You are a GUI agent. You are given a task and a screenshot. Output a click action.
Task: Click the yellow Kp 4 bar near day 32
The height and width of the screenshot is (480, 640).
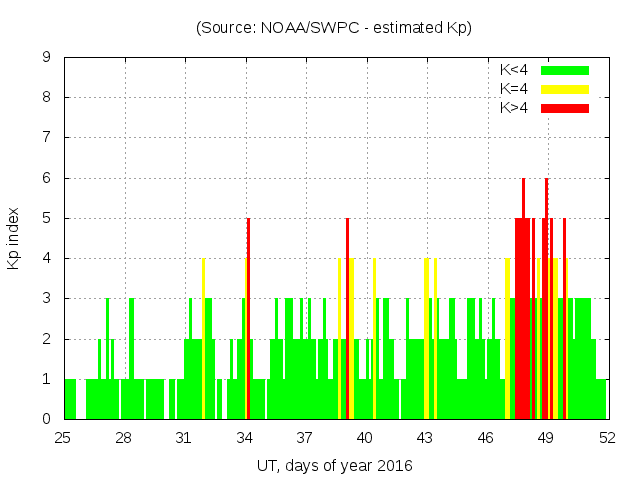(203, 338)
